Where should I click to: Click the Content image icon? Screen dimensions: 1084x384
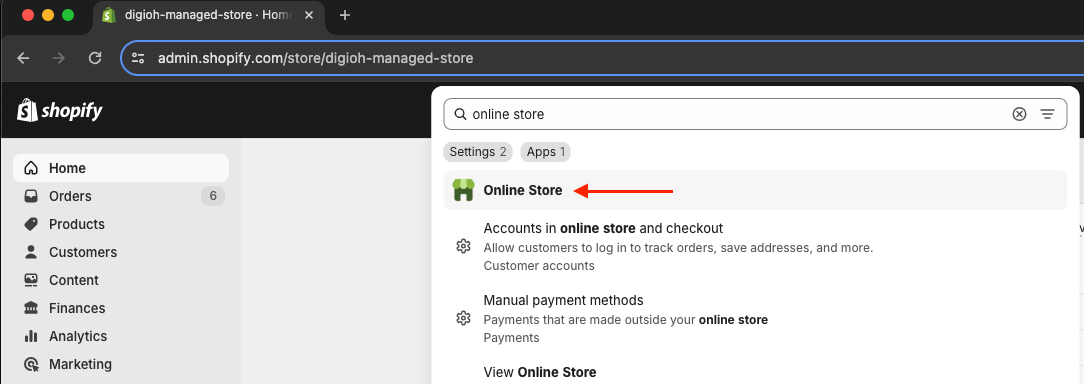[x=31, y=280]
